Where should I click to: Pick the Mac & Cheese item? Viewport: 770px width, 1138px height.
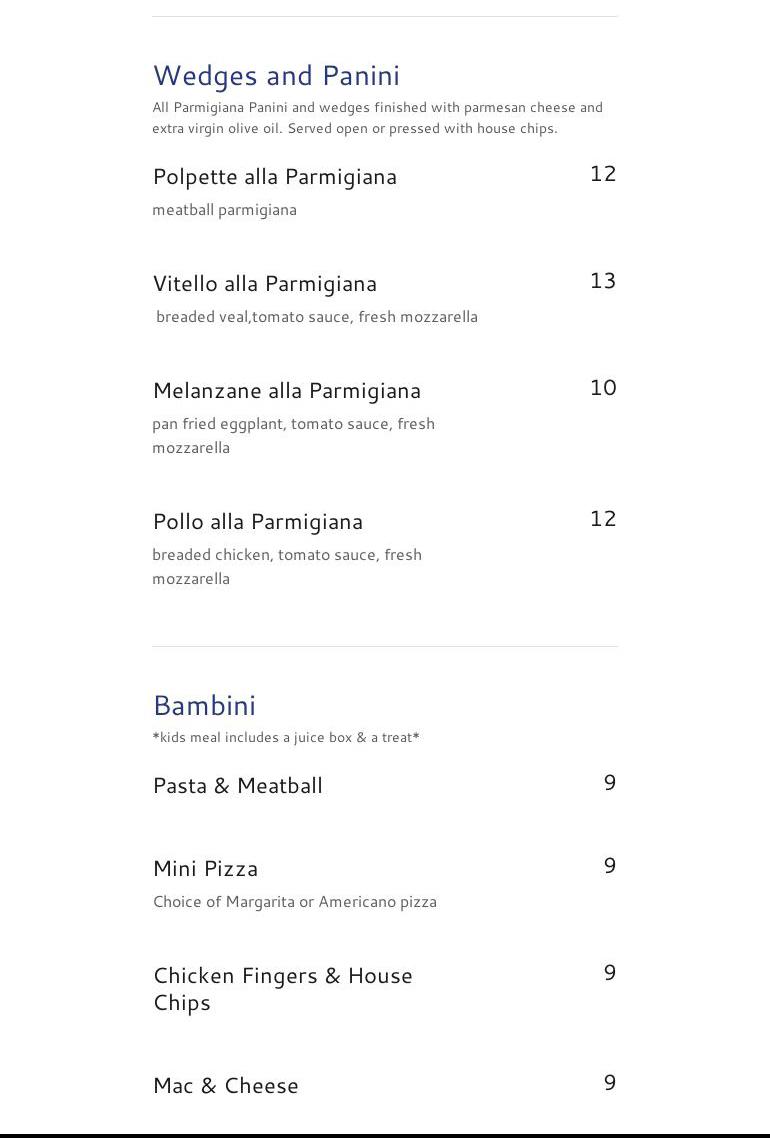pos(226,1086)
